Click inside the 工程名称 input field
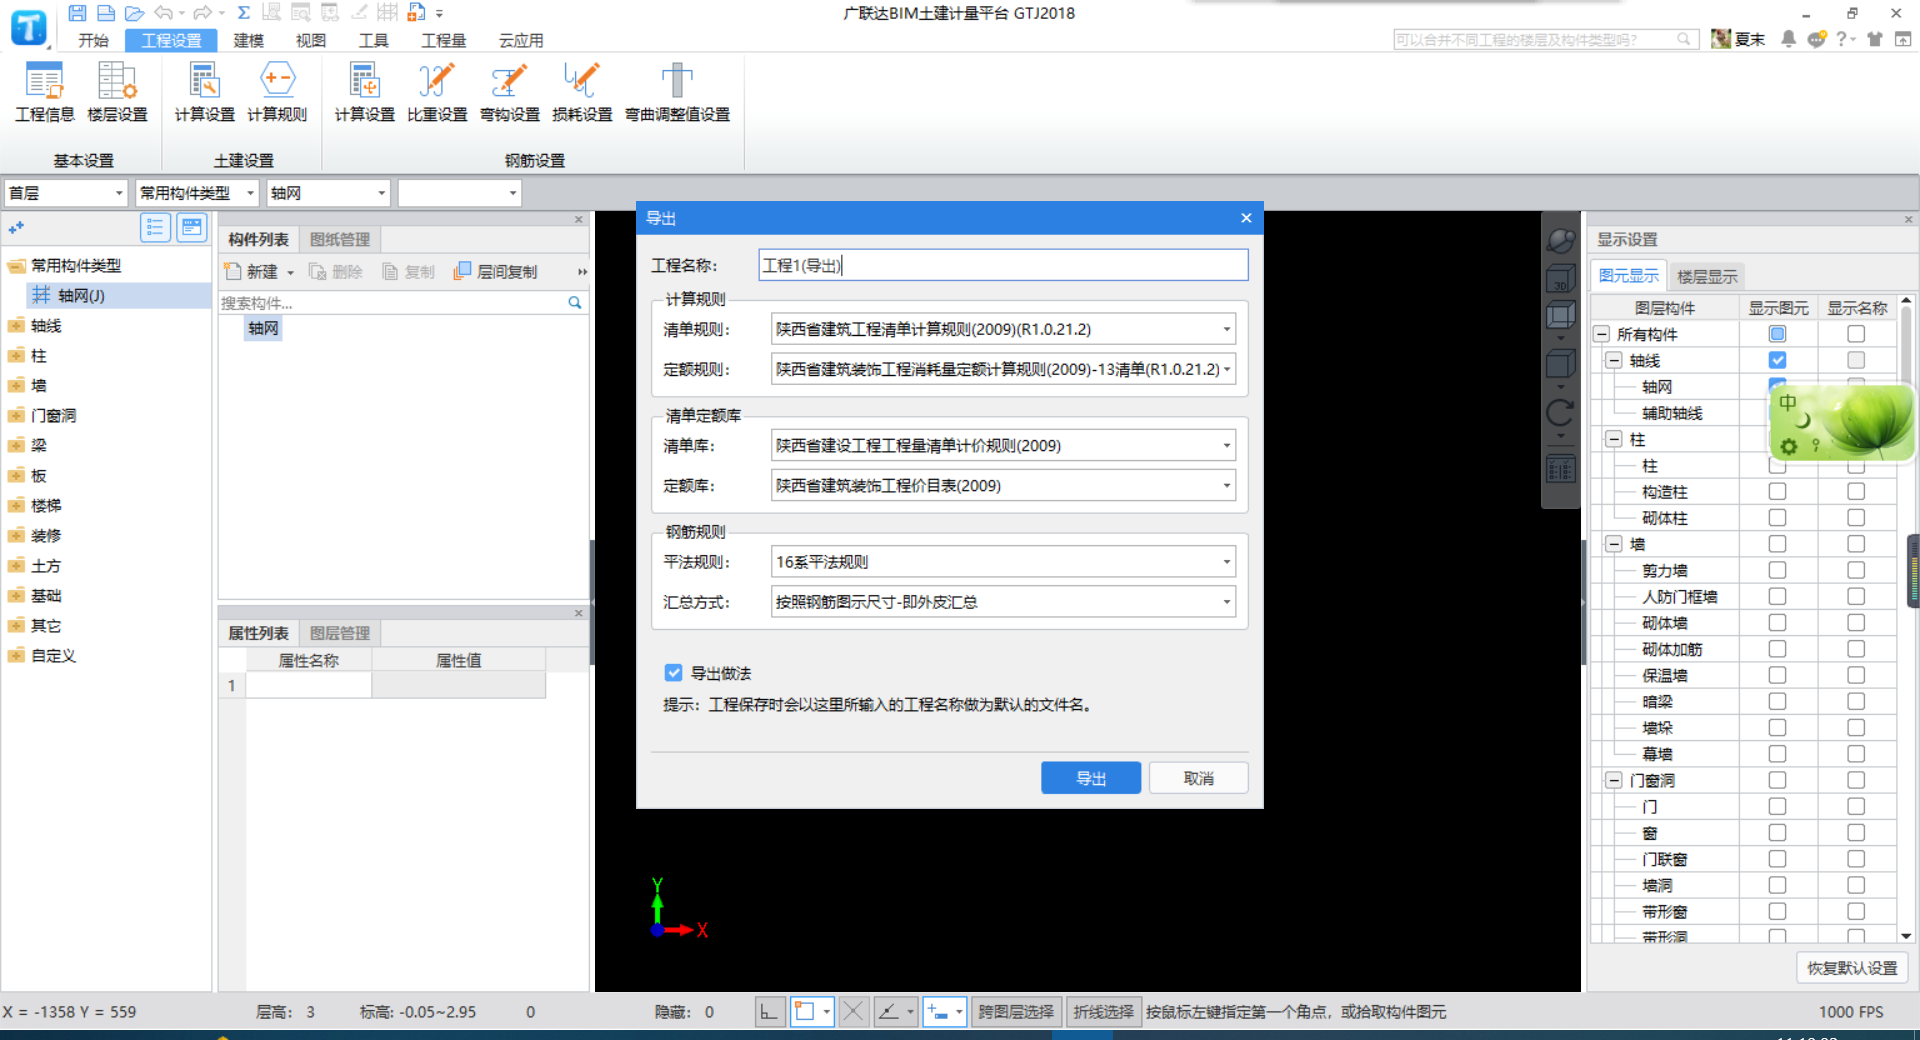Viewport: 1920px width, 1040px height. coord(1000,264)
